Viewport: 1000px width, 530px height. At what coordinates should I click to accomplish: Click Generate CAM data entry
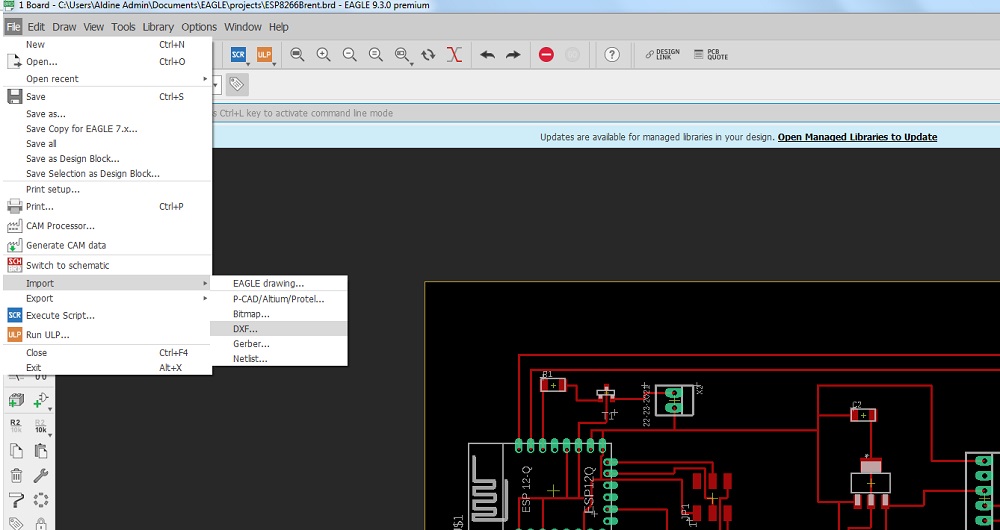(x=107, y=246)
